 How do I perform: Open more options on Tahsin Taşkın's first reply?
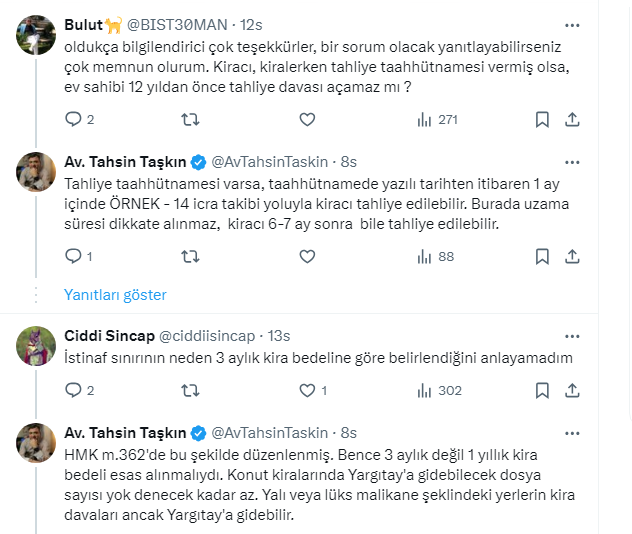[571, 160]
